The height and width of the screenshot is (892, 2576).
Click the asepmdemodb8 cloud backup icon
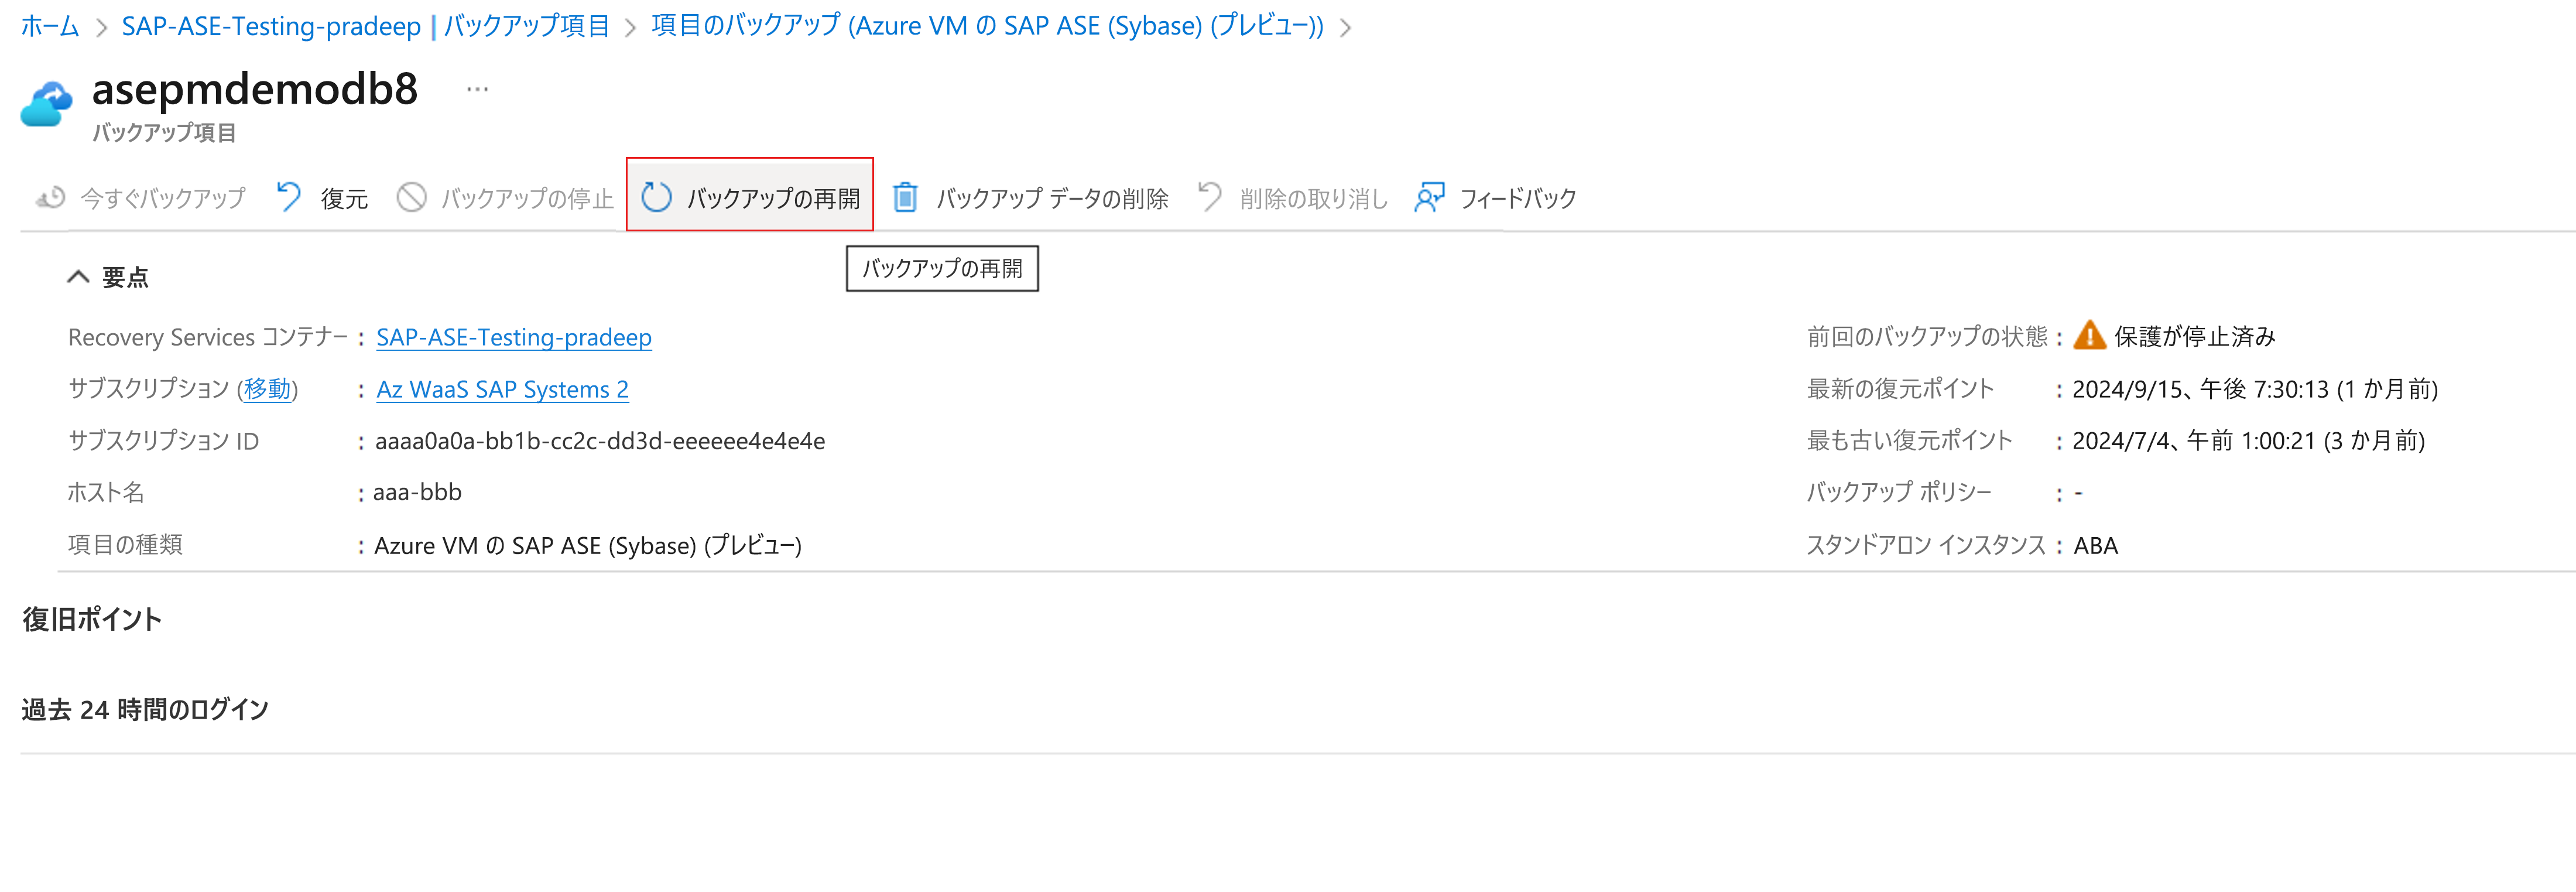[46, 104]
